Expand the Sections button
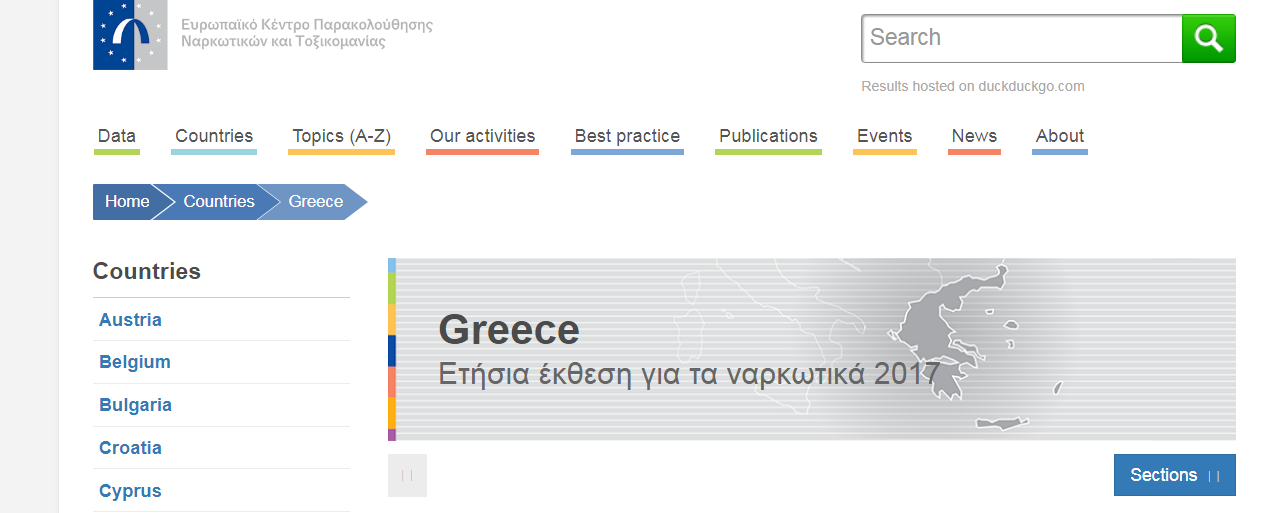This screenshot has height=513, width=1271. (1175, 475)
